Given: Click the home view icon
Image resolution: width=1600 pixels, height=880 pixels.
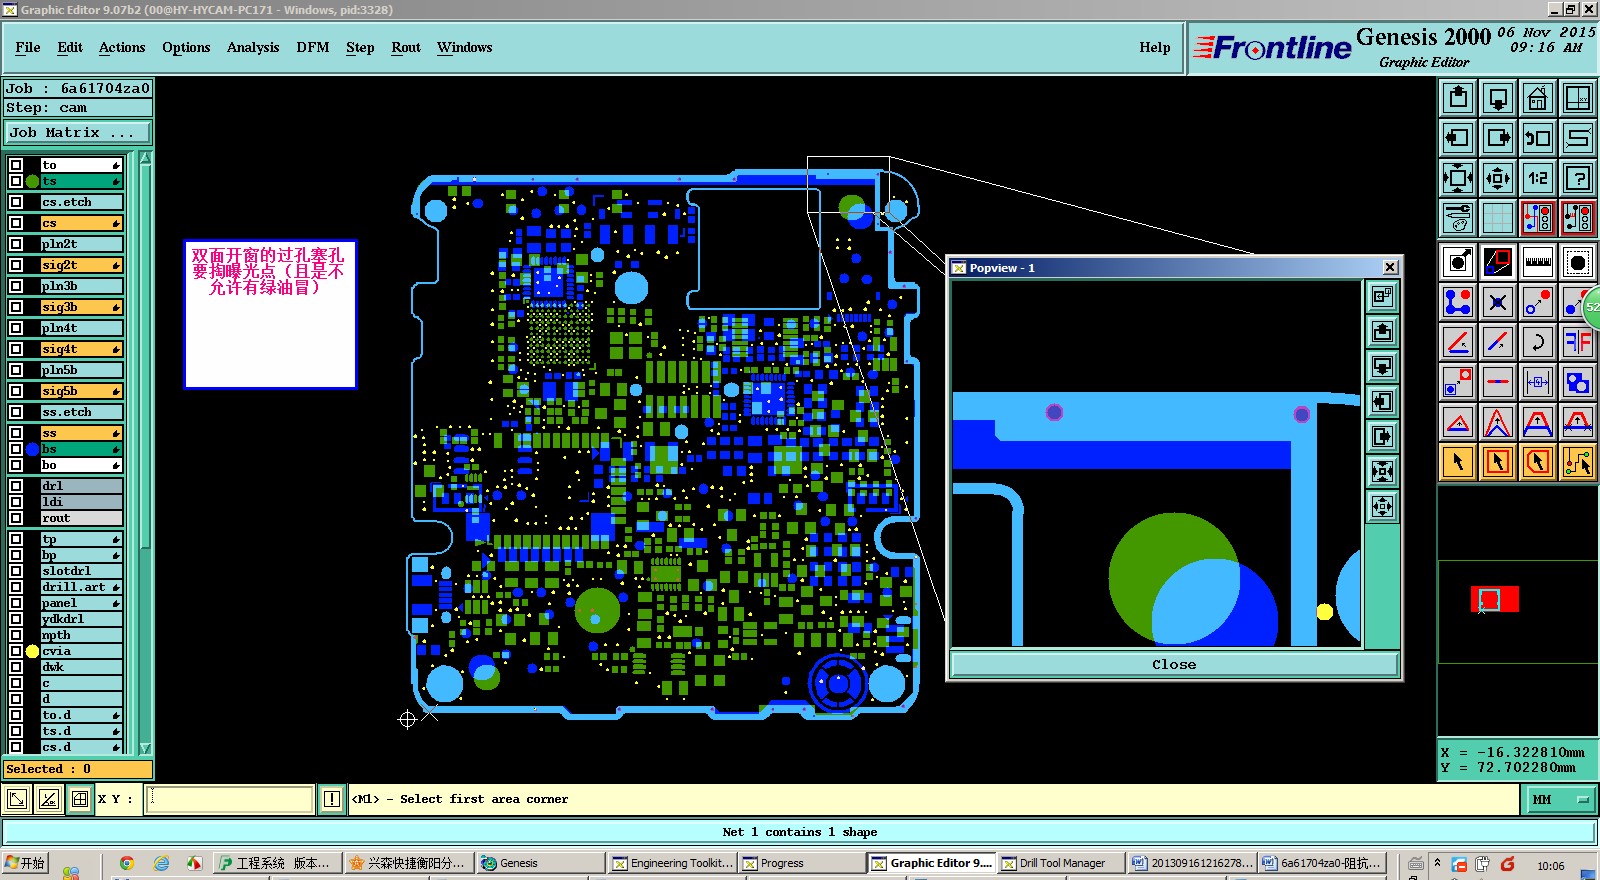Looking at the screenshot, I should pyautogui.click(x=1538, y=98).
